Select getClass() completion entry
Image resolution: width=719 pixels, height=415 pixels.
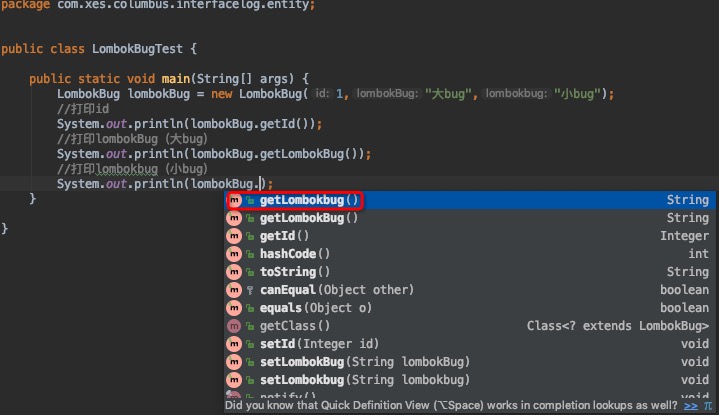[469, 326]
